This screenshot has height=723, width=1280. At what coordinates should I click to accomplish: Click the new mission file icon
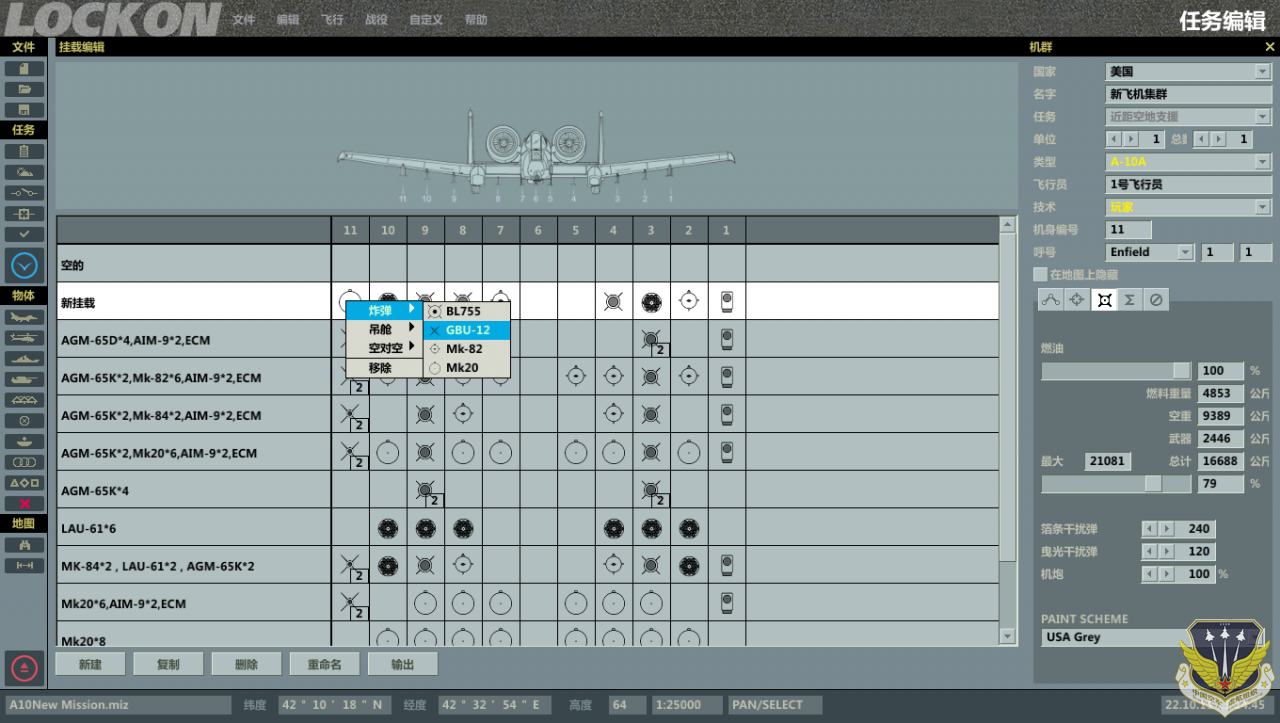point(24,69)
